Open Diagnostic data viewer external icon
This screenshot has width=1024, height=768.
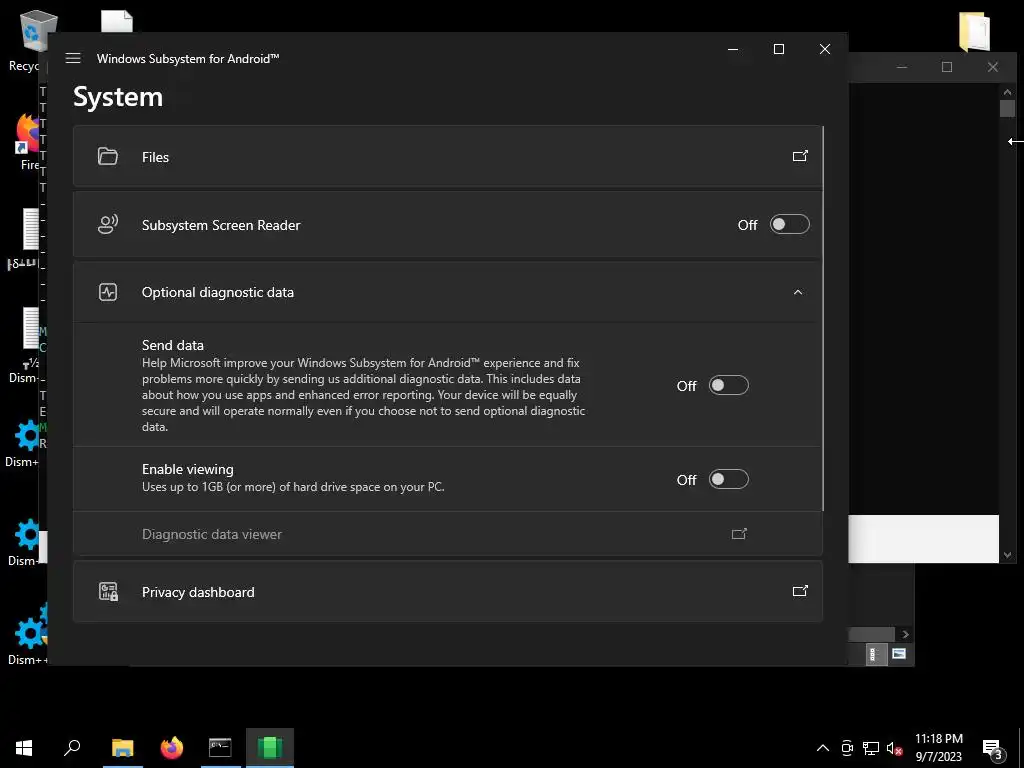[739, 534]
